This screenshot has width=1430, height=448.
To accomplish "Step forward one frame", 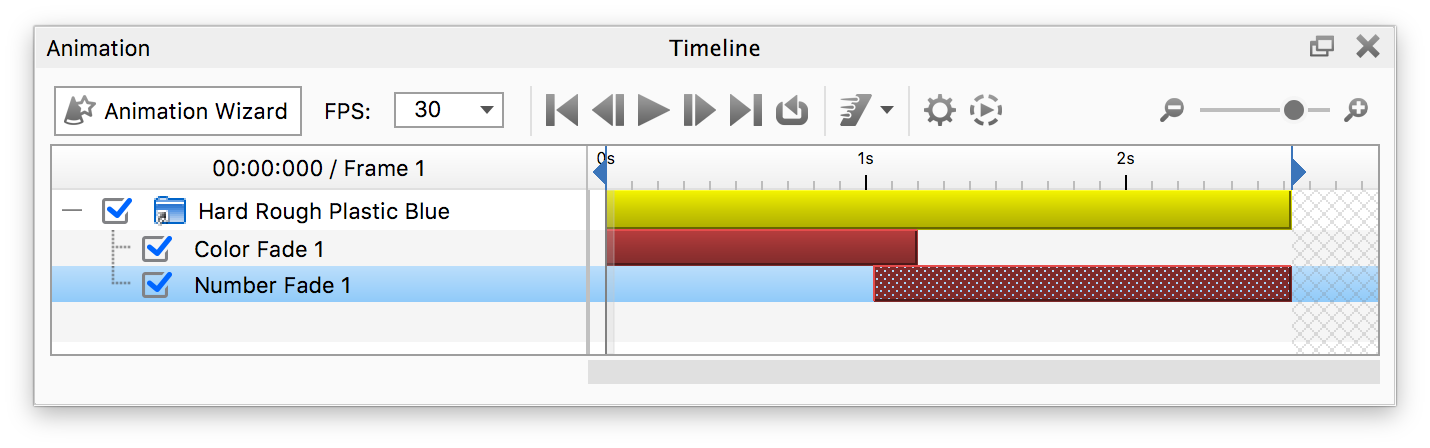I will [699, 110].
